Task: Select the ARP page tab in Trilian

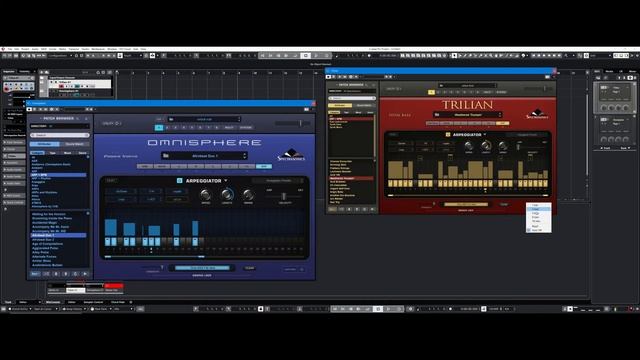Action: point(502,123)
